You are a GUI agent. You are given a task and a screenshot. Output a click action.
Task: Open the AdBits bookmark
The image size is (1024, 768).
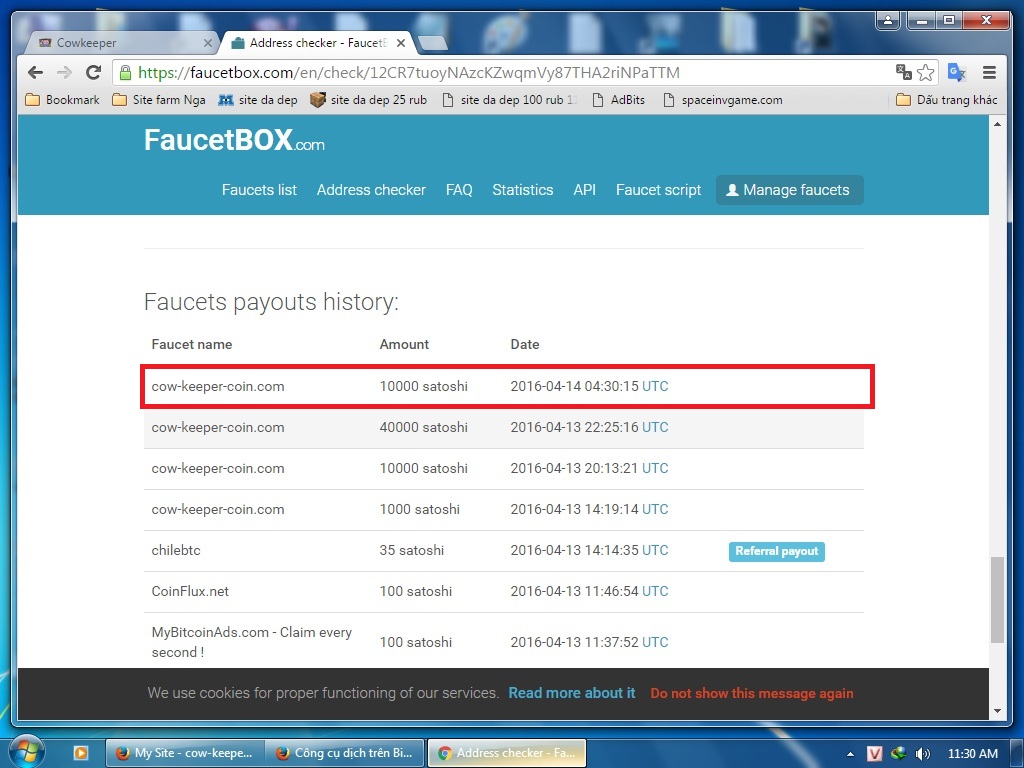[618, 100]
